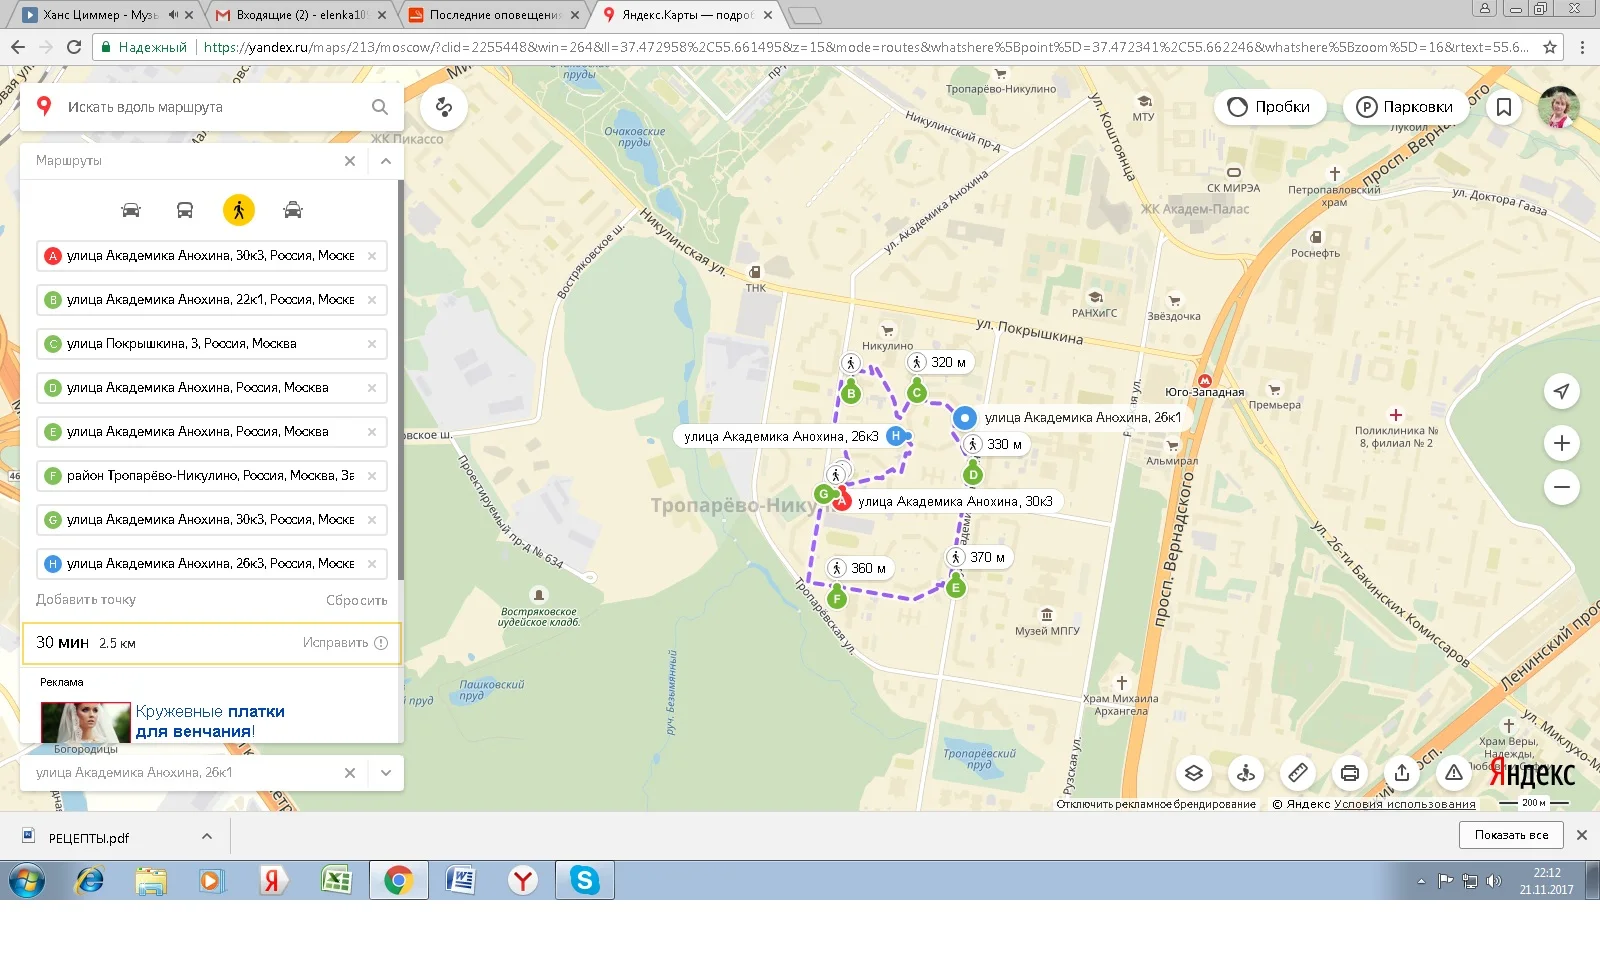The height and width of the screenshot is (960, 1600).
Task: Expand the улица Академика Анохина, 26к1 card
Action: coord(386,773)
